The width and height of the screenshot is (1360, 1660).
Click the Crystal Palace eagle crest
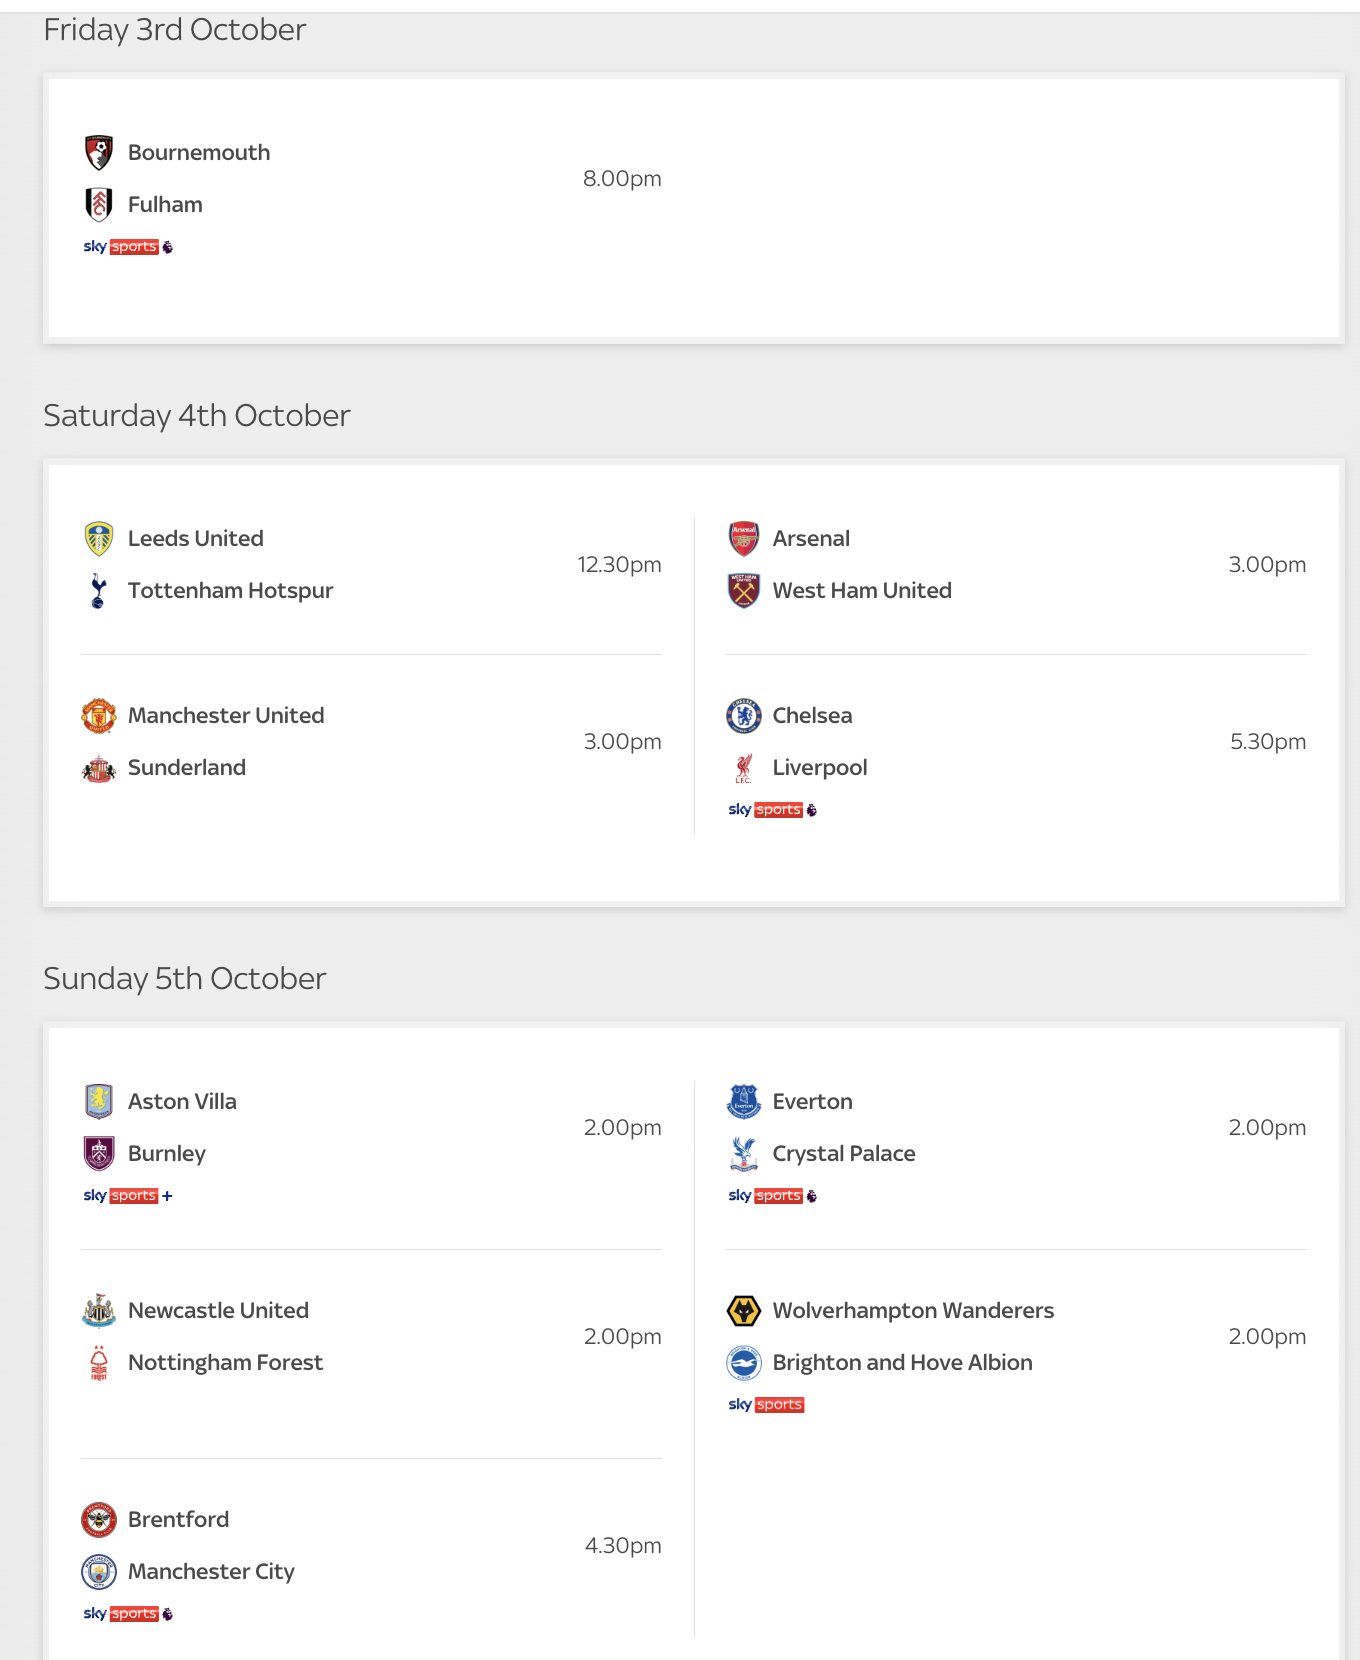click(743, 1154)
